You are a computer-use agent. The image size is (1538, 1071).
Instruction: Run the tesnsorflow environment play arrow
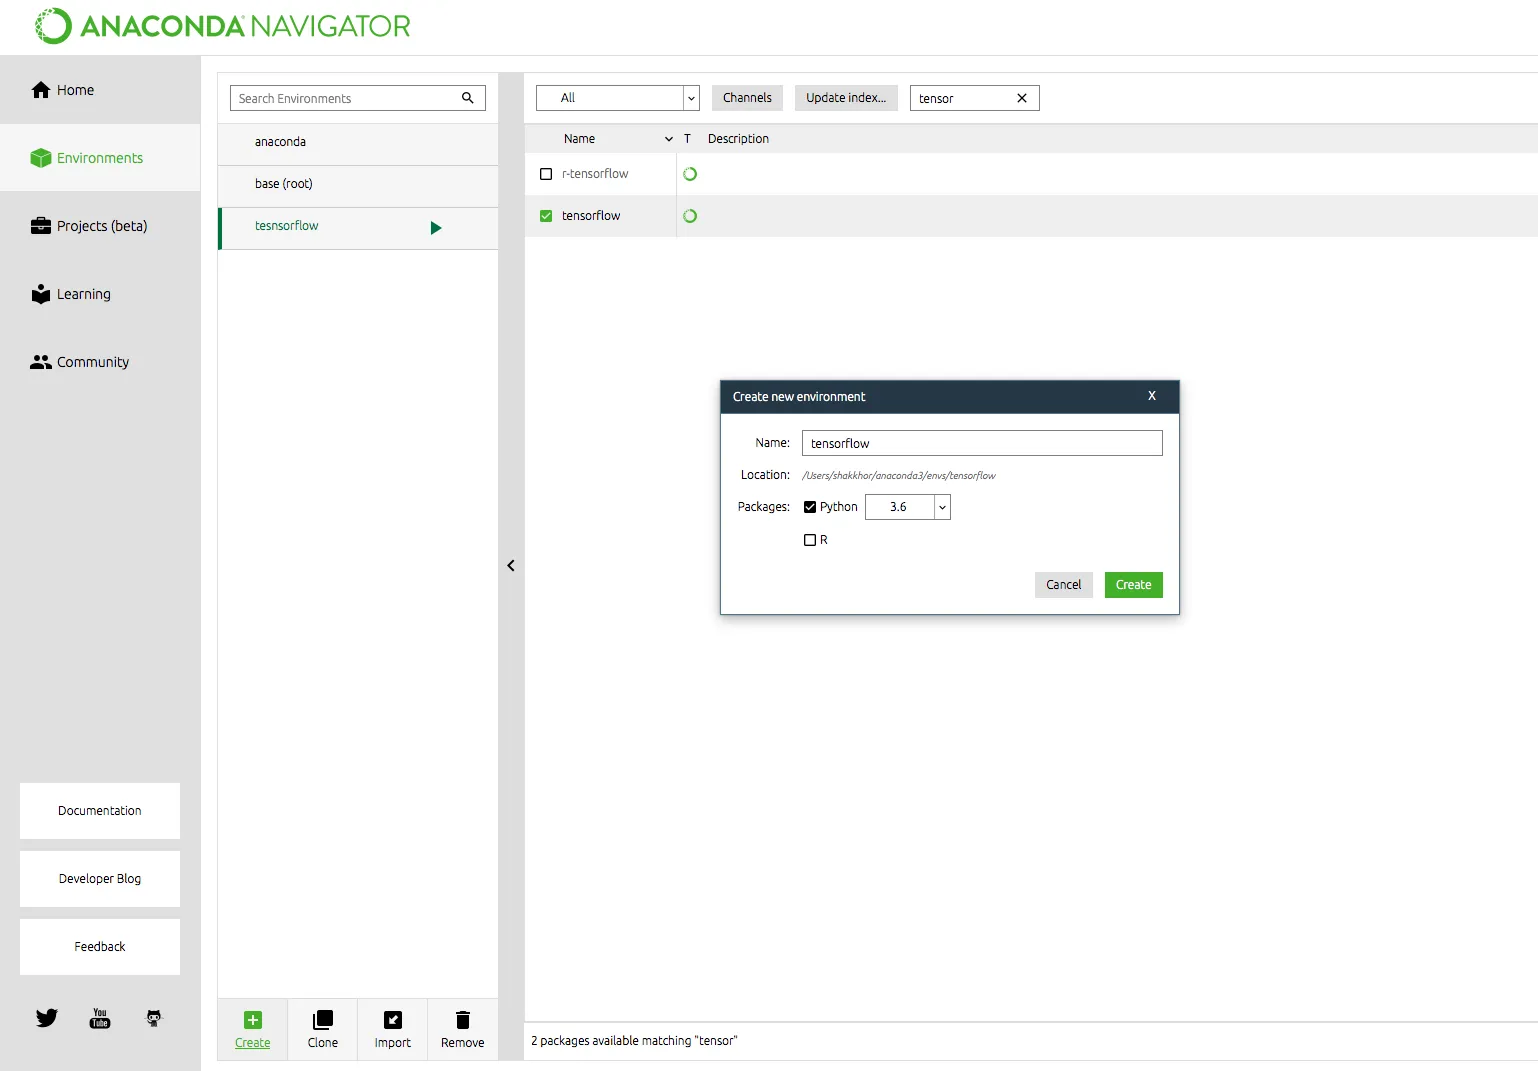pos(436,228)
